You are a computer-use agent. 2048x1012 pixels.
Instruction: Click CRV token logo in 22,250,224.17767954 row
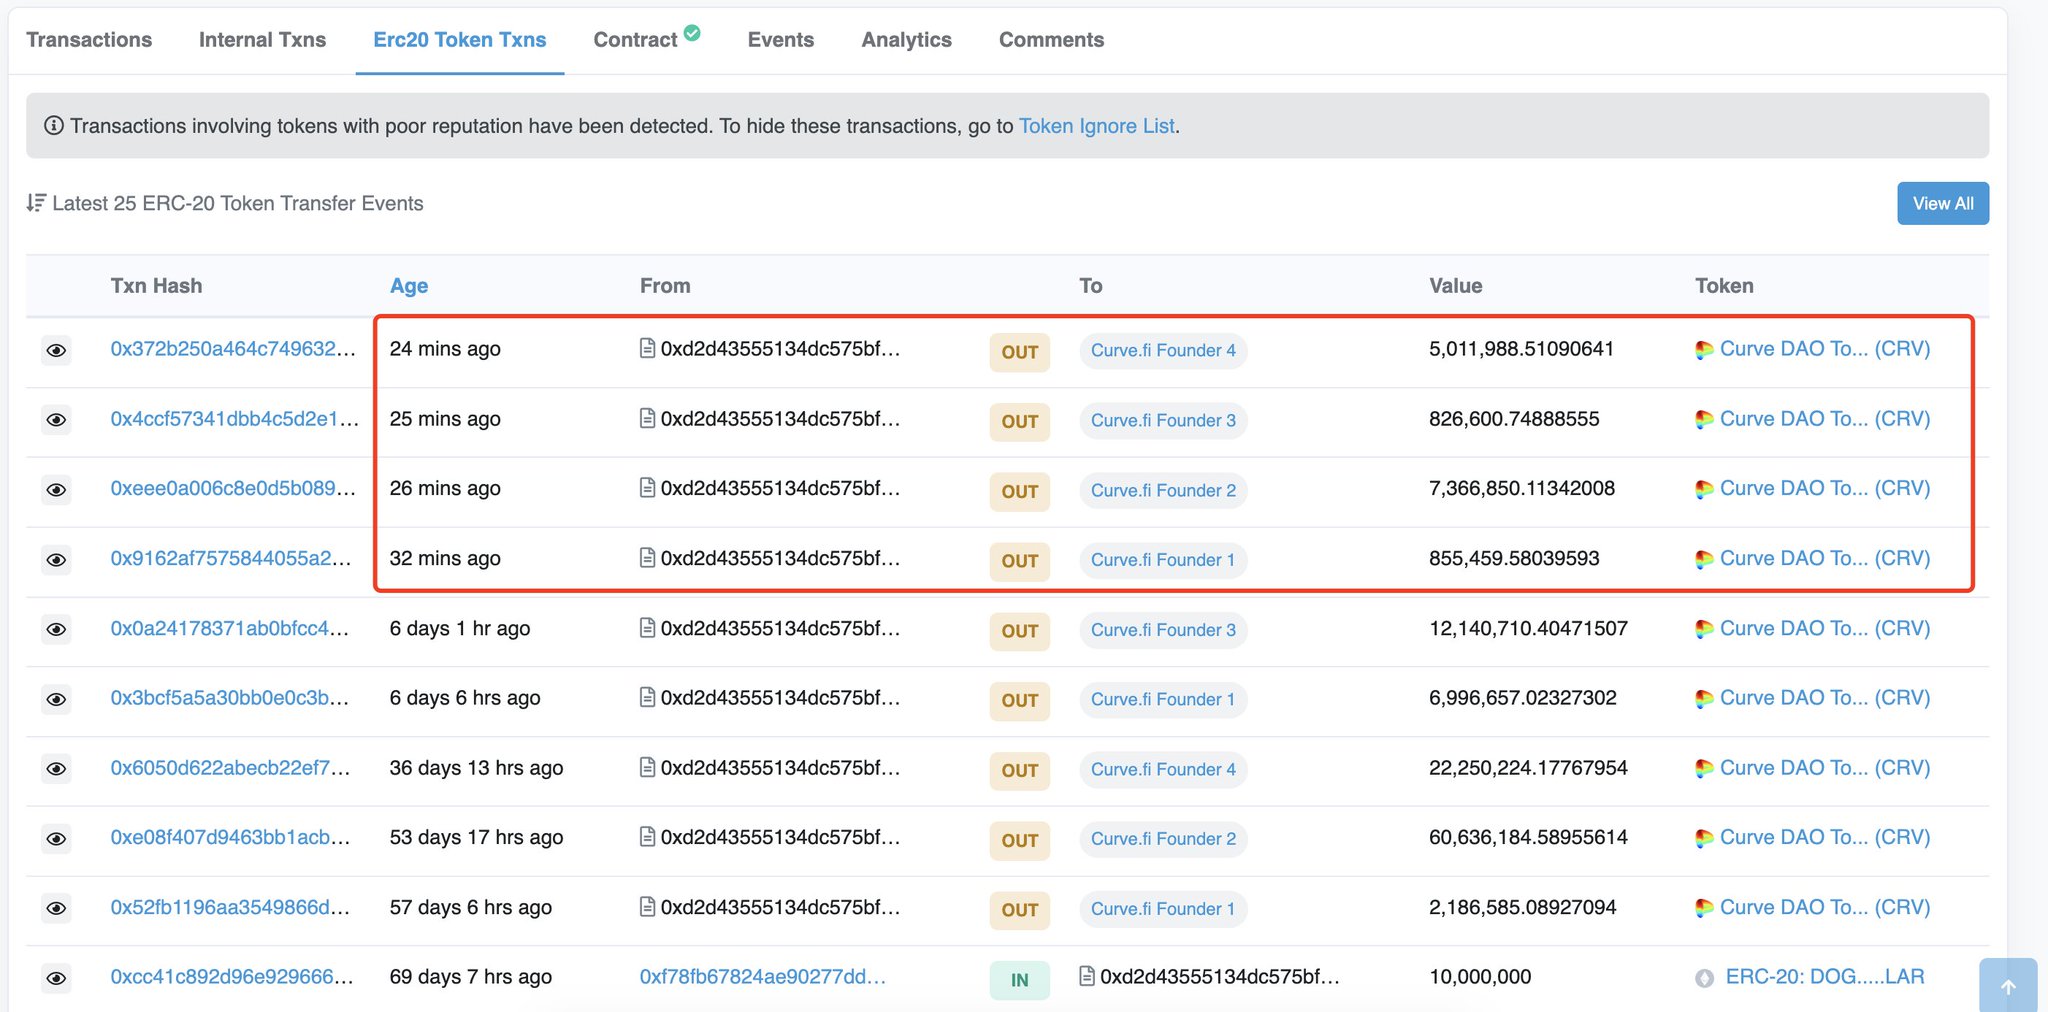tap(1704, 769)
